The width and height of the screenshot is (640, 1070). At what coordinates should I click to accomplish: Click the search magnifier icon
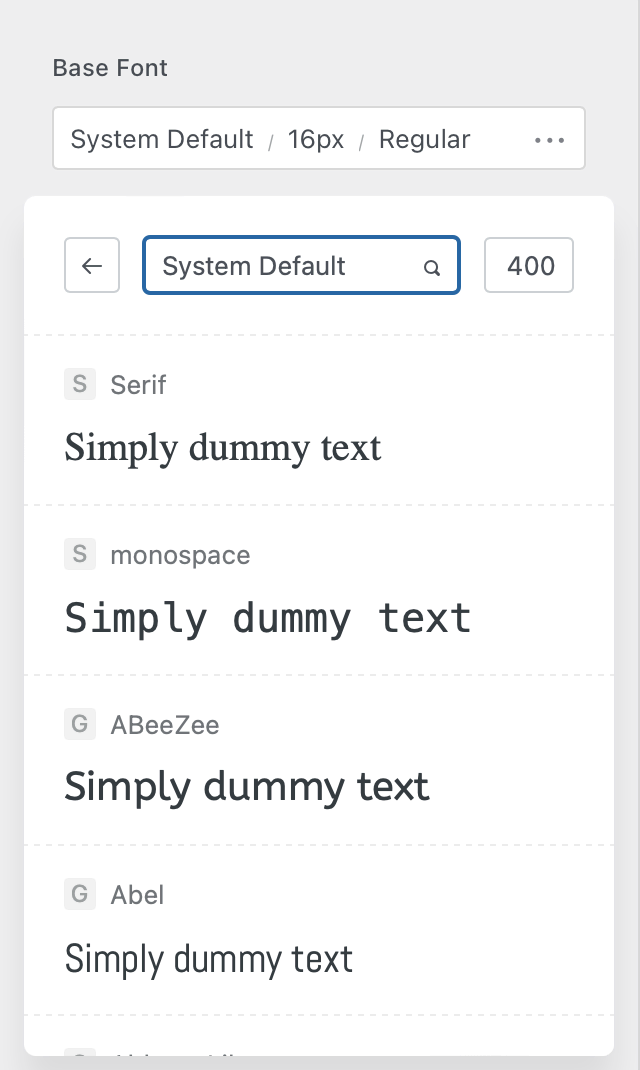click(432, 268)
